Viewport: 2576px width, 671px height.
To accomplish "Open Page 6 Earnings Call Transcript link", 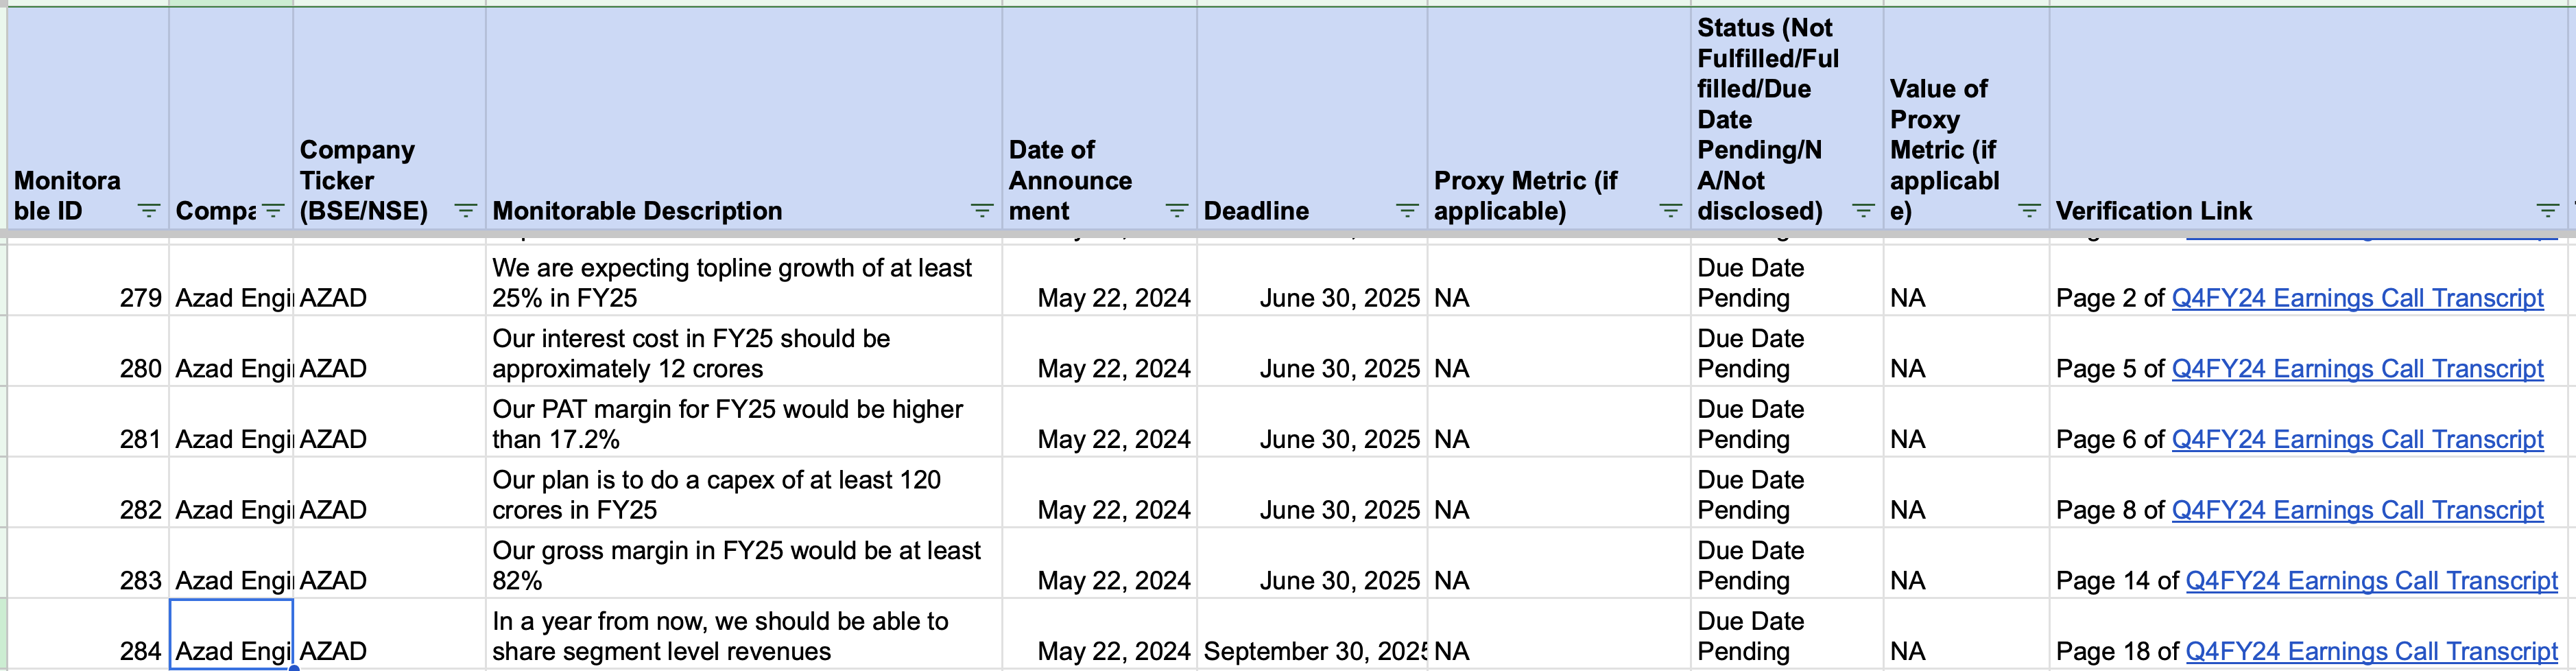I will coord(2357,440).
